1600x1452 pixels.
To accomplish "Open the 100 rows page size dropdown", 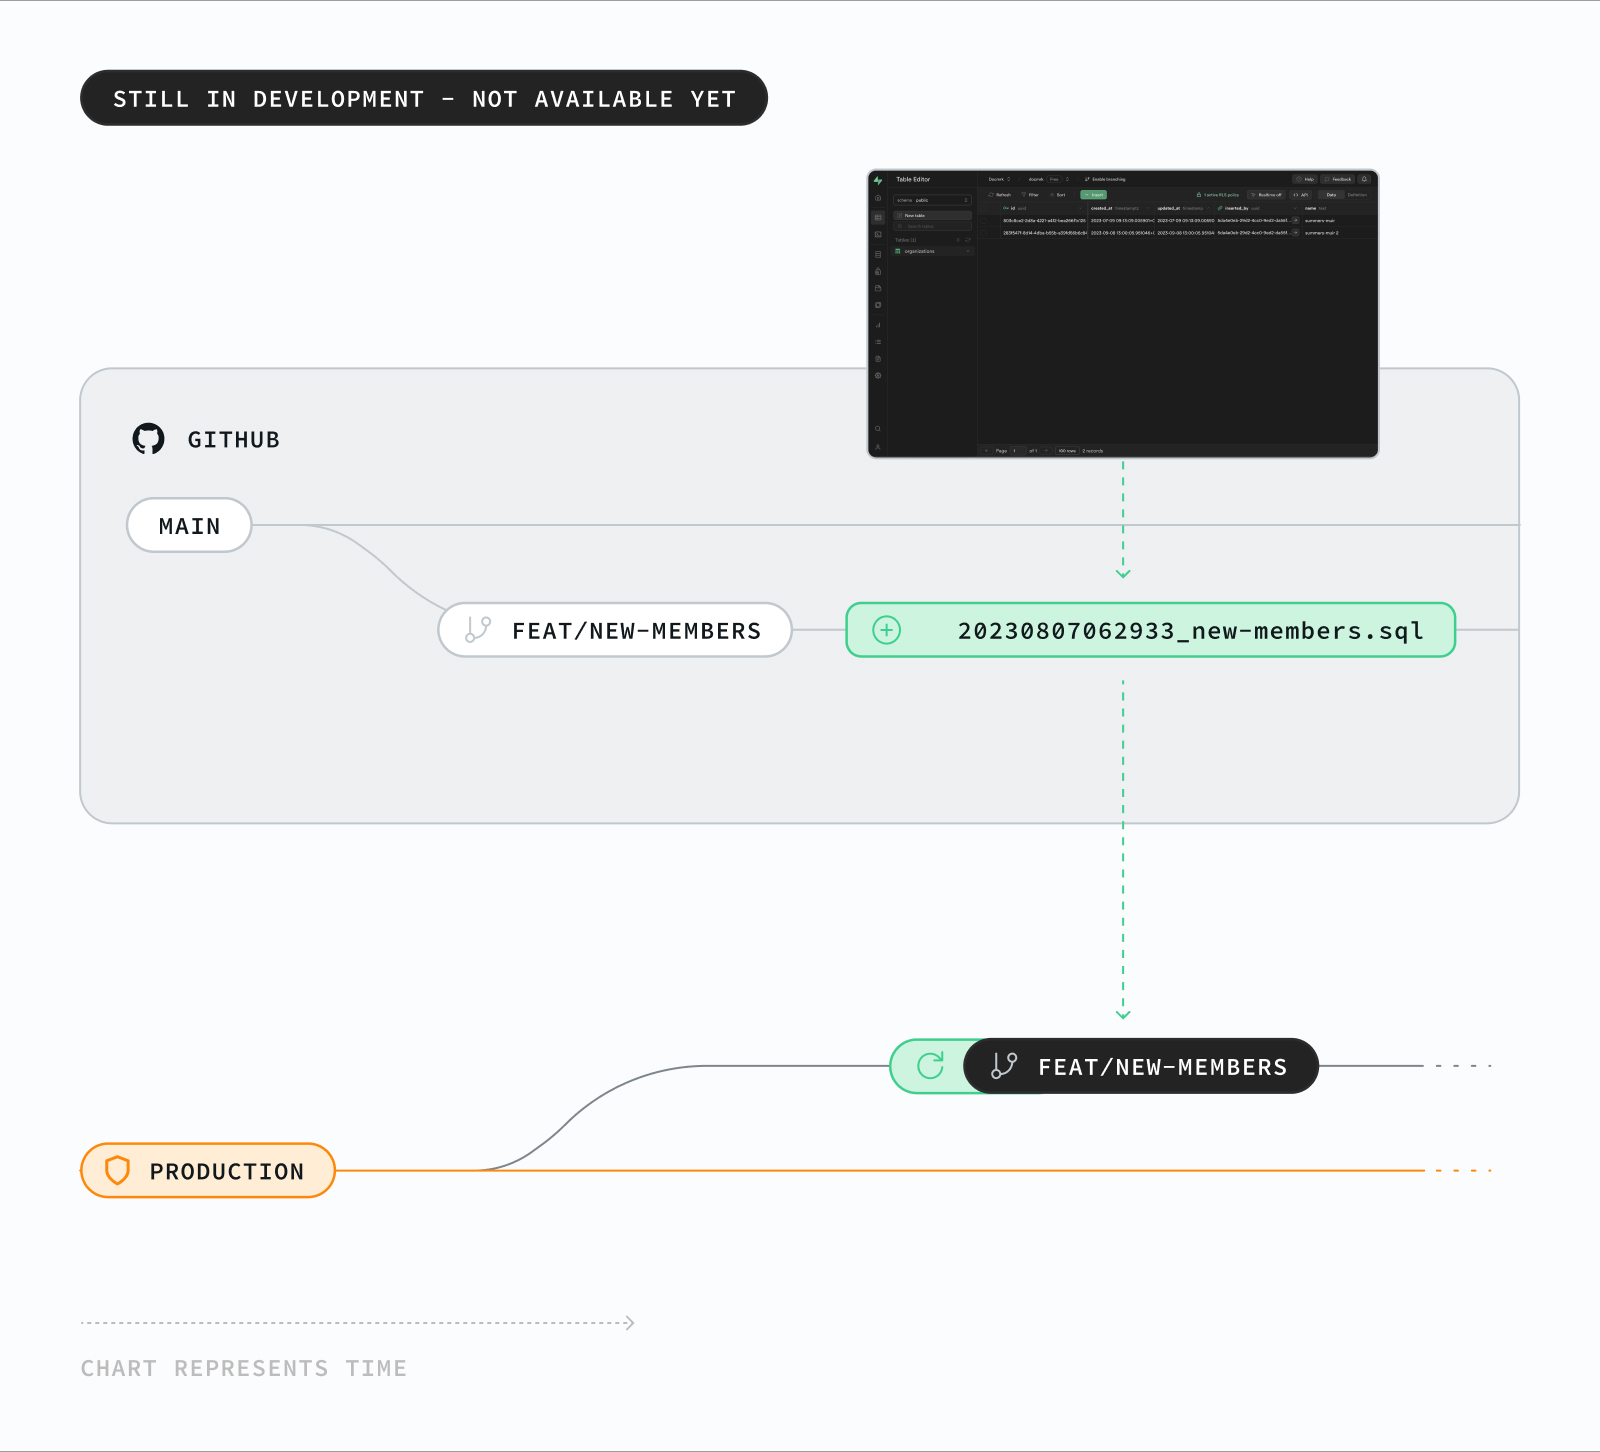I will 1067,451.
